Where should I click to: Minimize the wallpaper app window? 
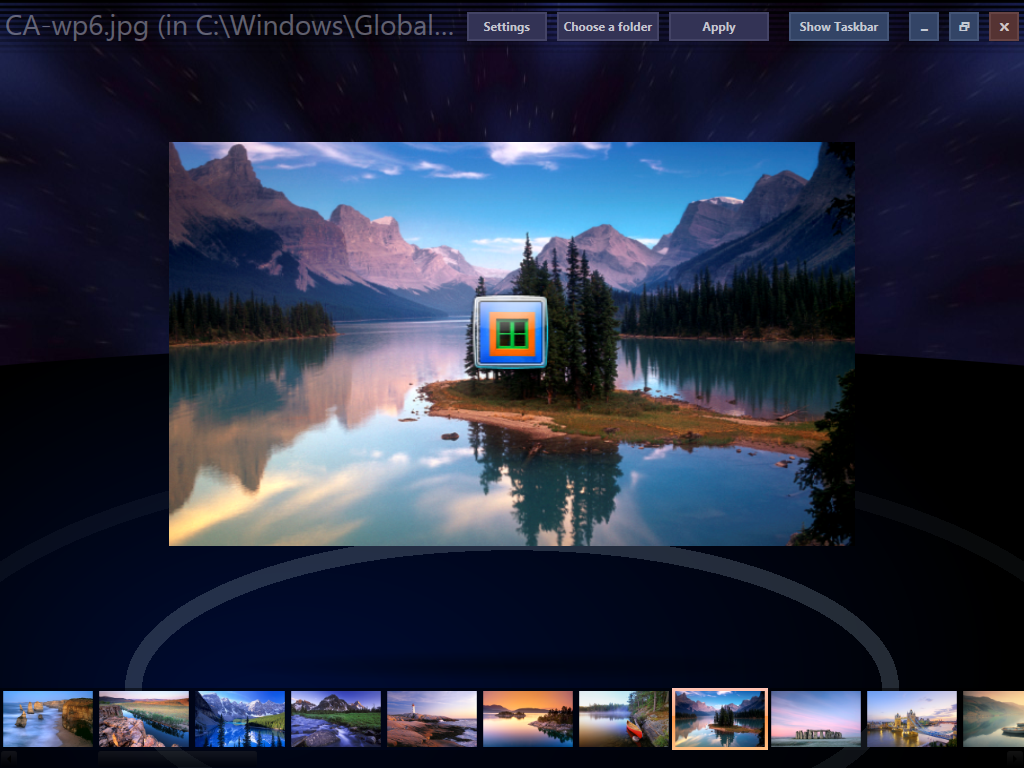point(923,27)
